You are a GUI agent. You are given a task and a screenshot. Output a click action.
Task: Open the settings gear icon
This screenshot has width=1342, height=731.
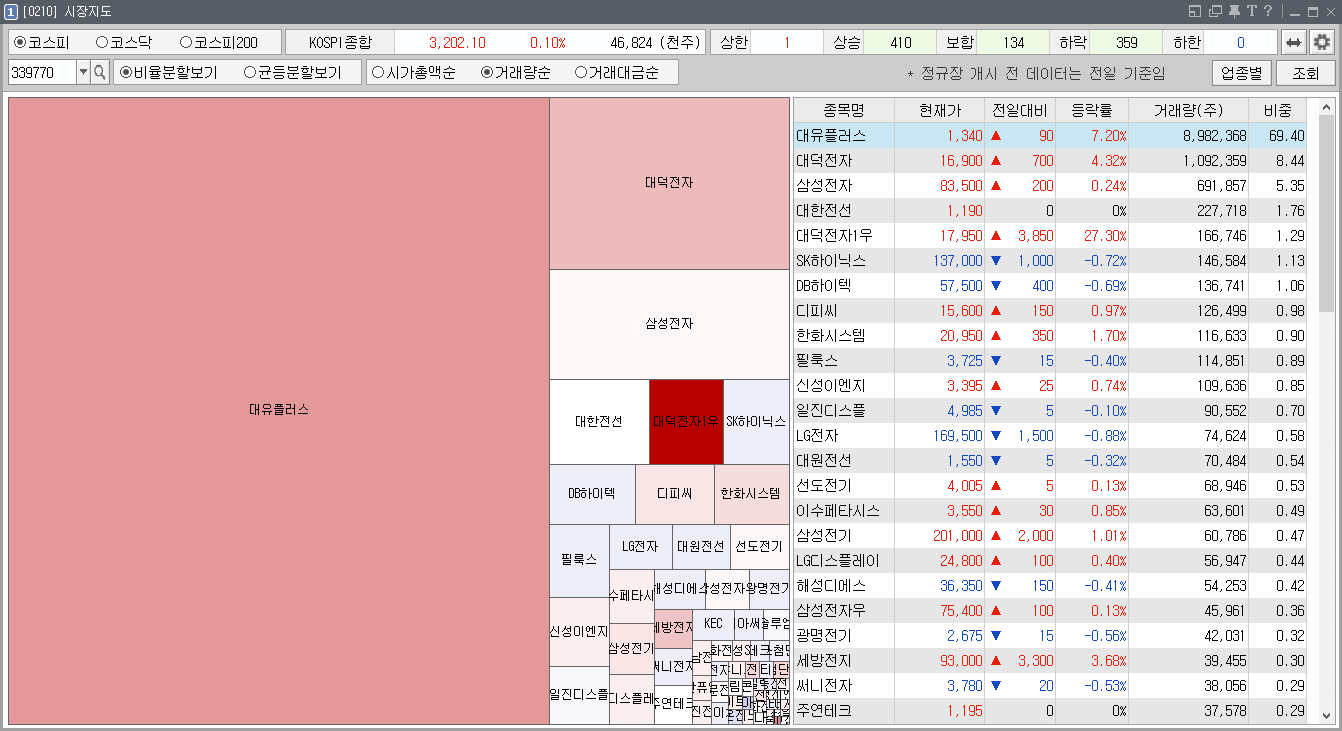[1323, 42]
